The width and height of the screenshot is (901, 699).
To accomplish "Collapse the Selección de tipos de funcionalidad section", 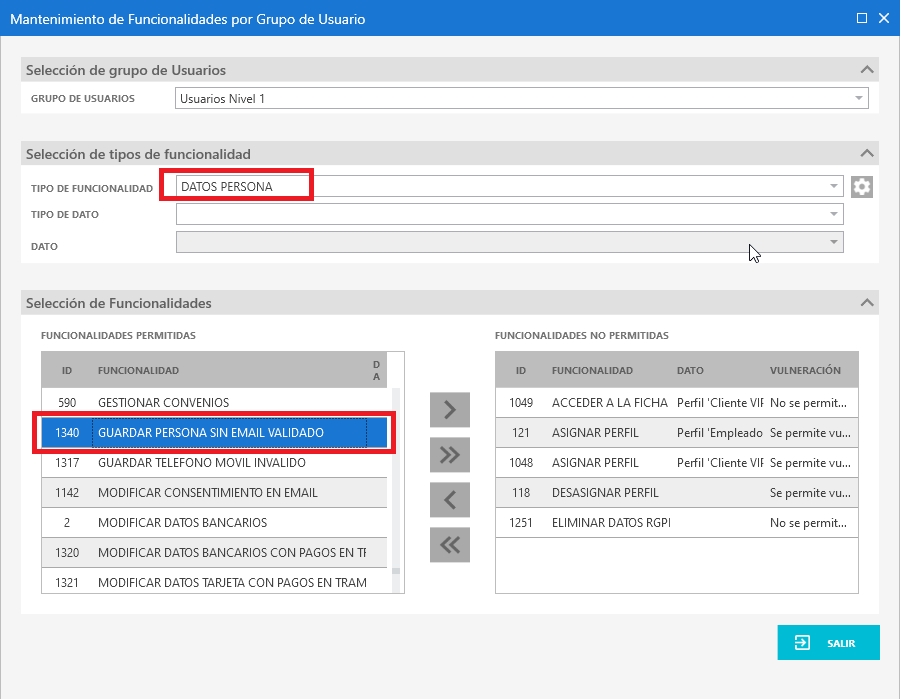I will pyautogui.click(x=867, y=153).
